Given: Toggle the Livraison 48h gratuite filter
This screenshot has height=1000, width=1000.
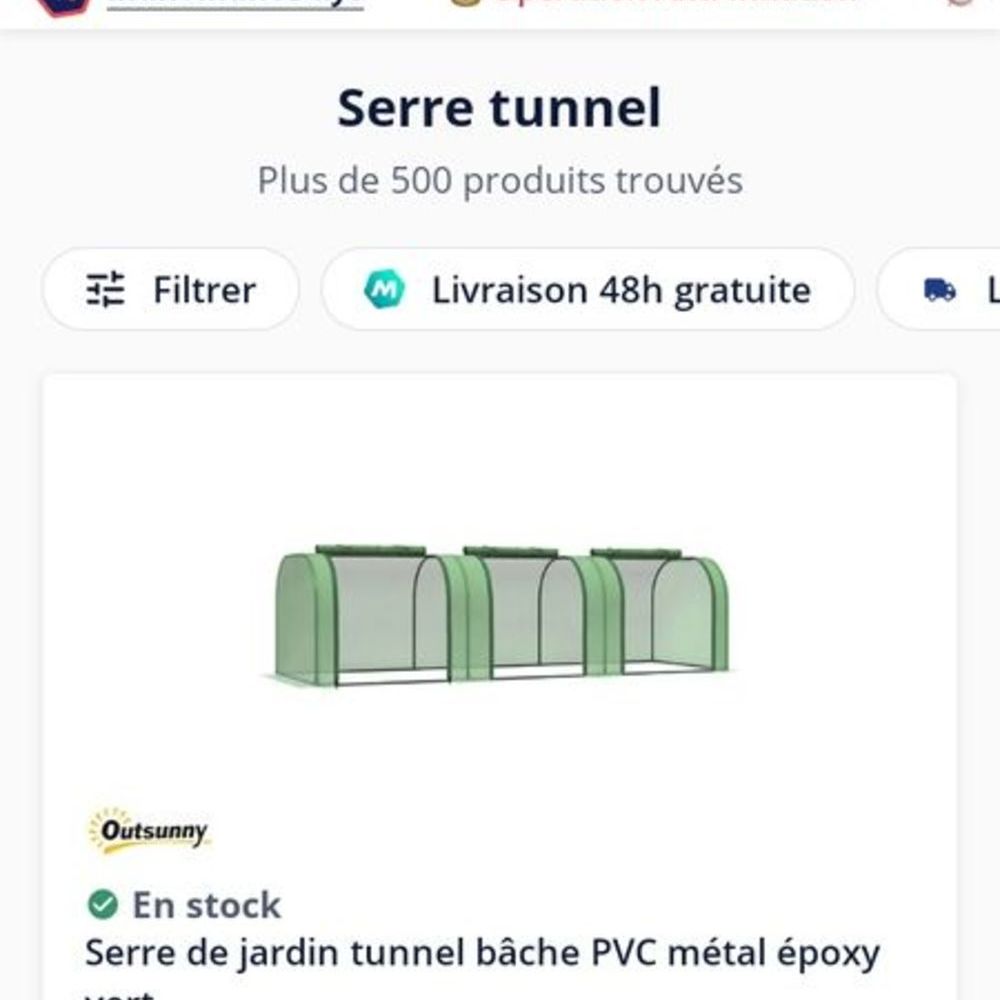Looking at the screenshot, I should pyautogui.click(x=588, y=290).
